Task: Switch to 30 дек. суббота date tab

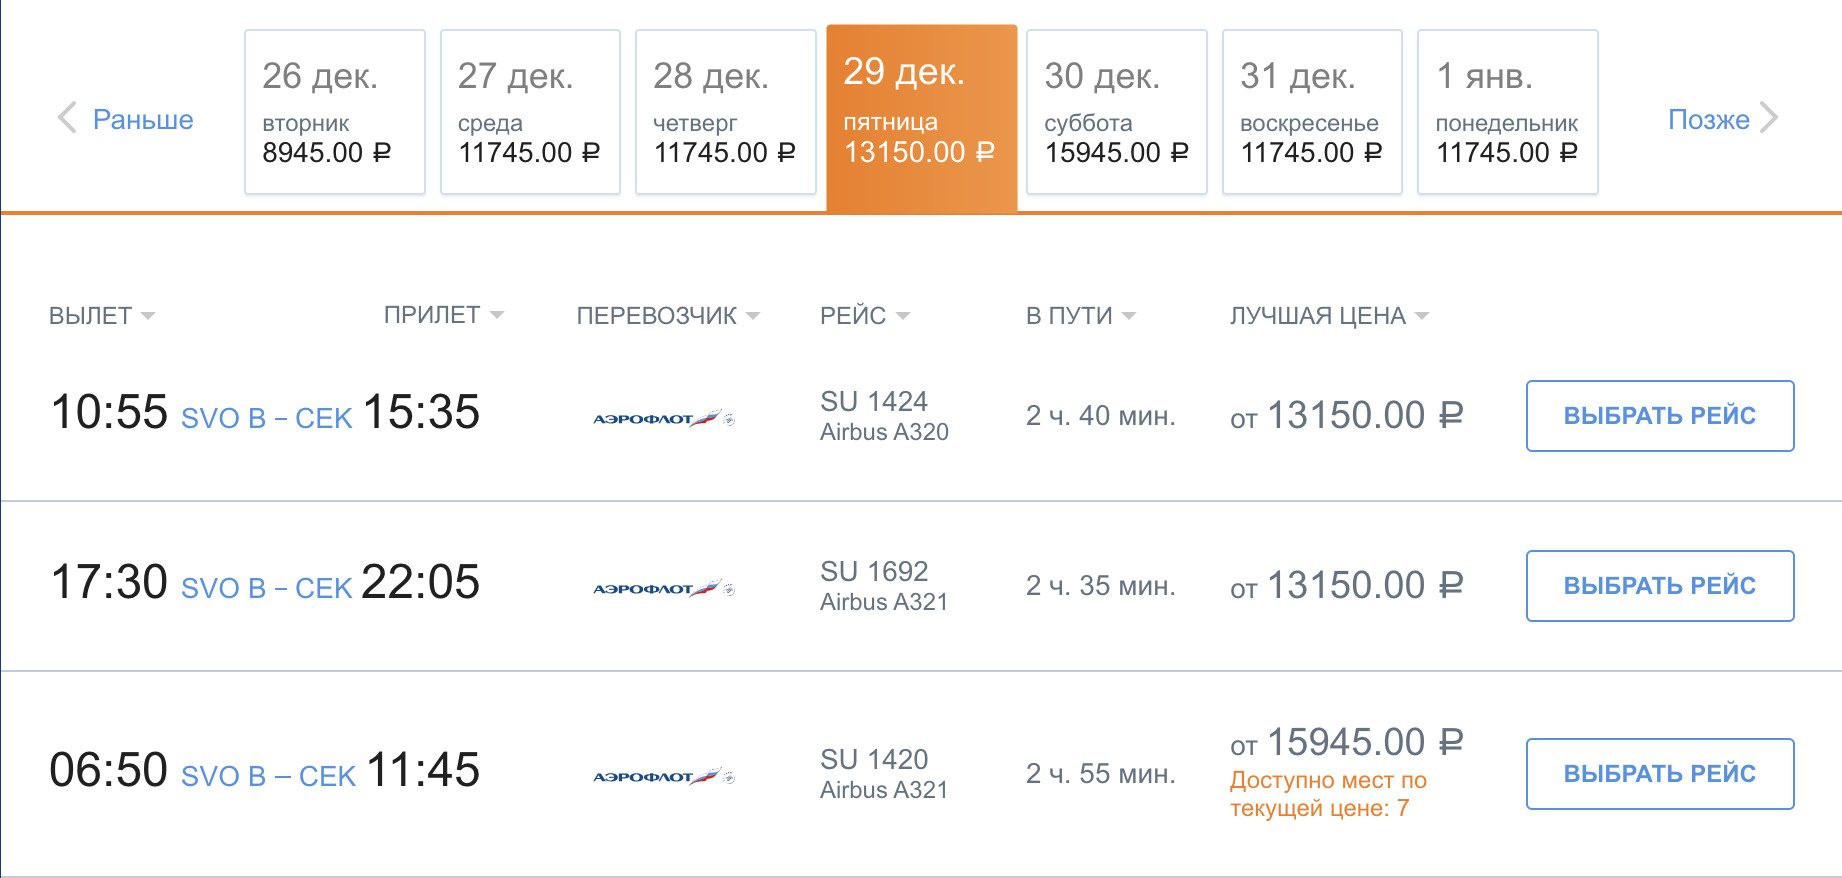Action: [1116, 112]
